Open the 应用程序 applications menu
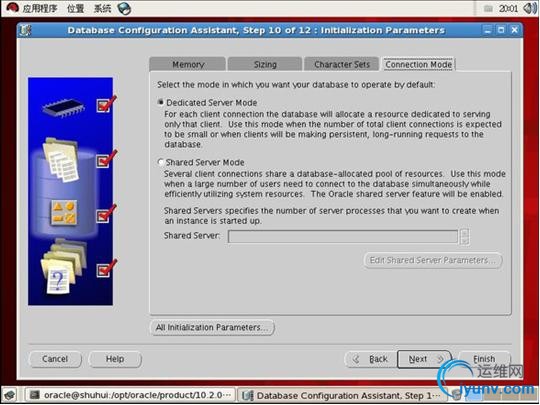The image size is (540, 405). pyautogui.click(x=40, y=8)
